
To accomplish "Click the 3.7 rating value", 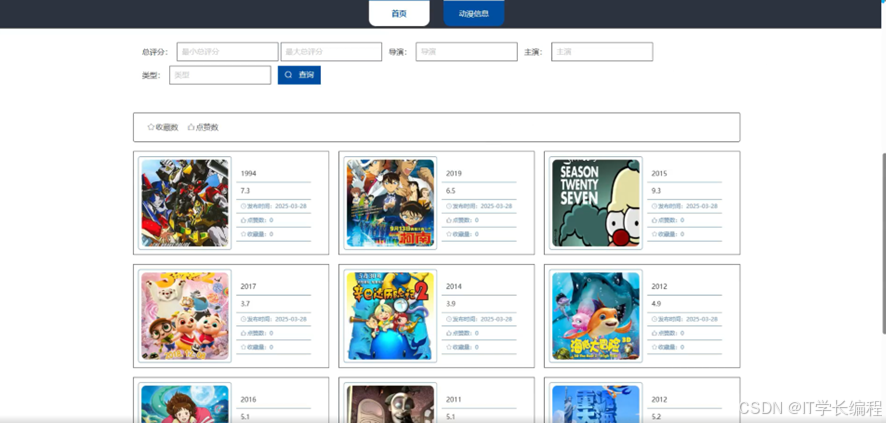I will click(245, 304).
